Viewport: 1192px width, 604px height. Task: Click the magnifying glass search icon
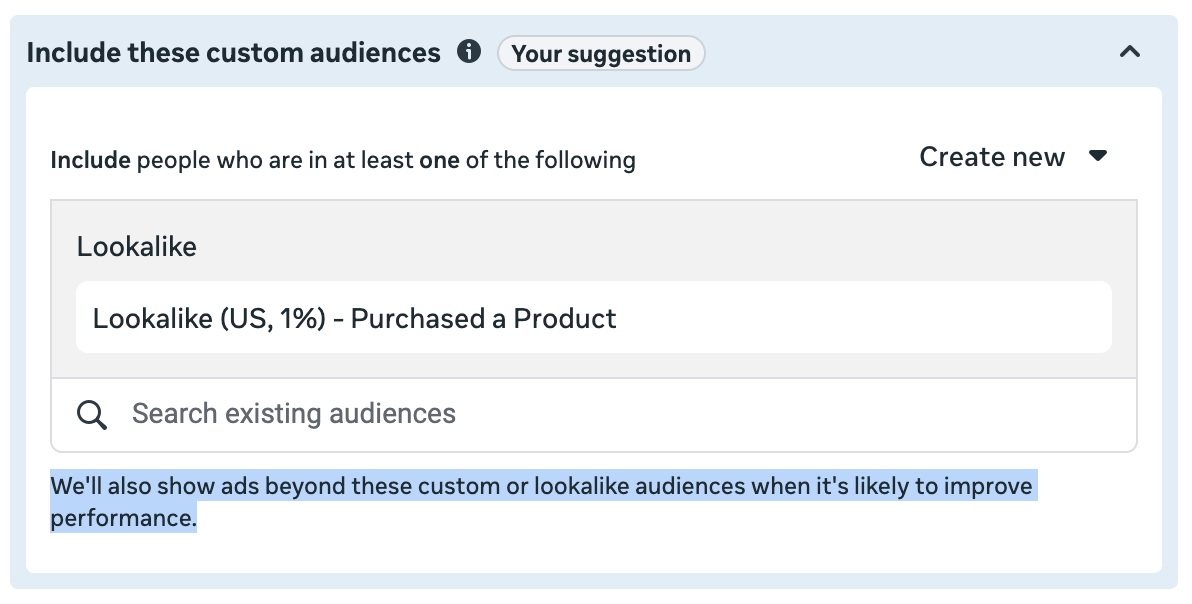92,414
